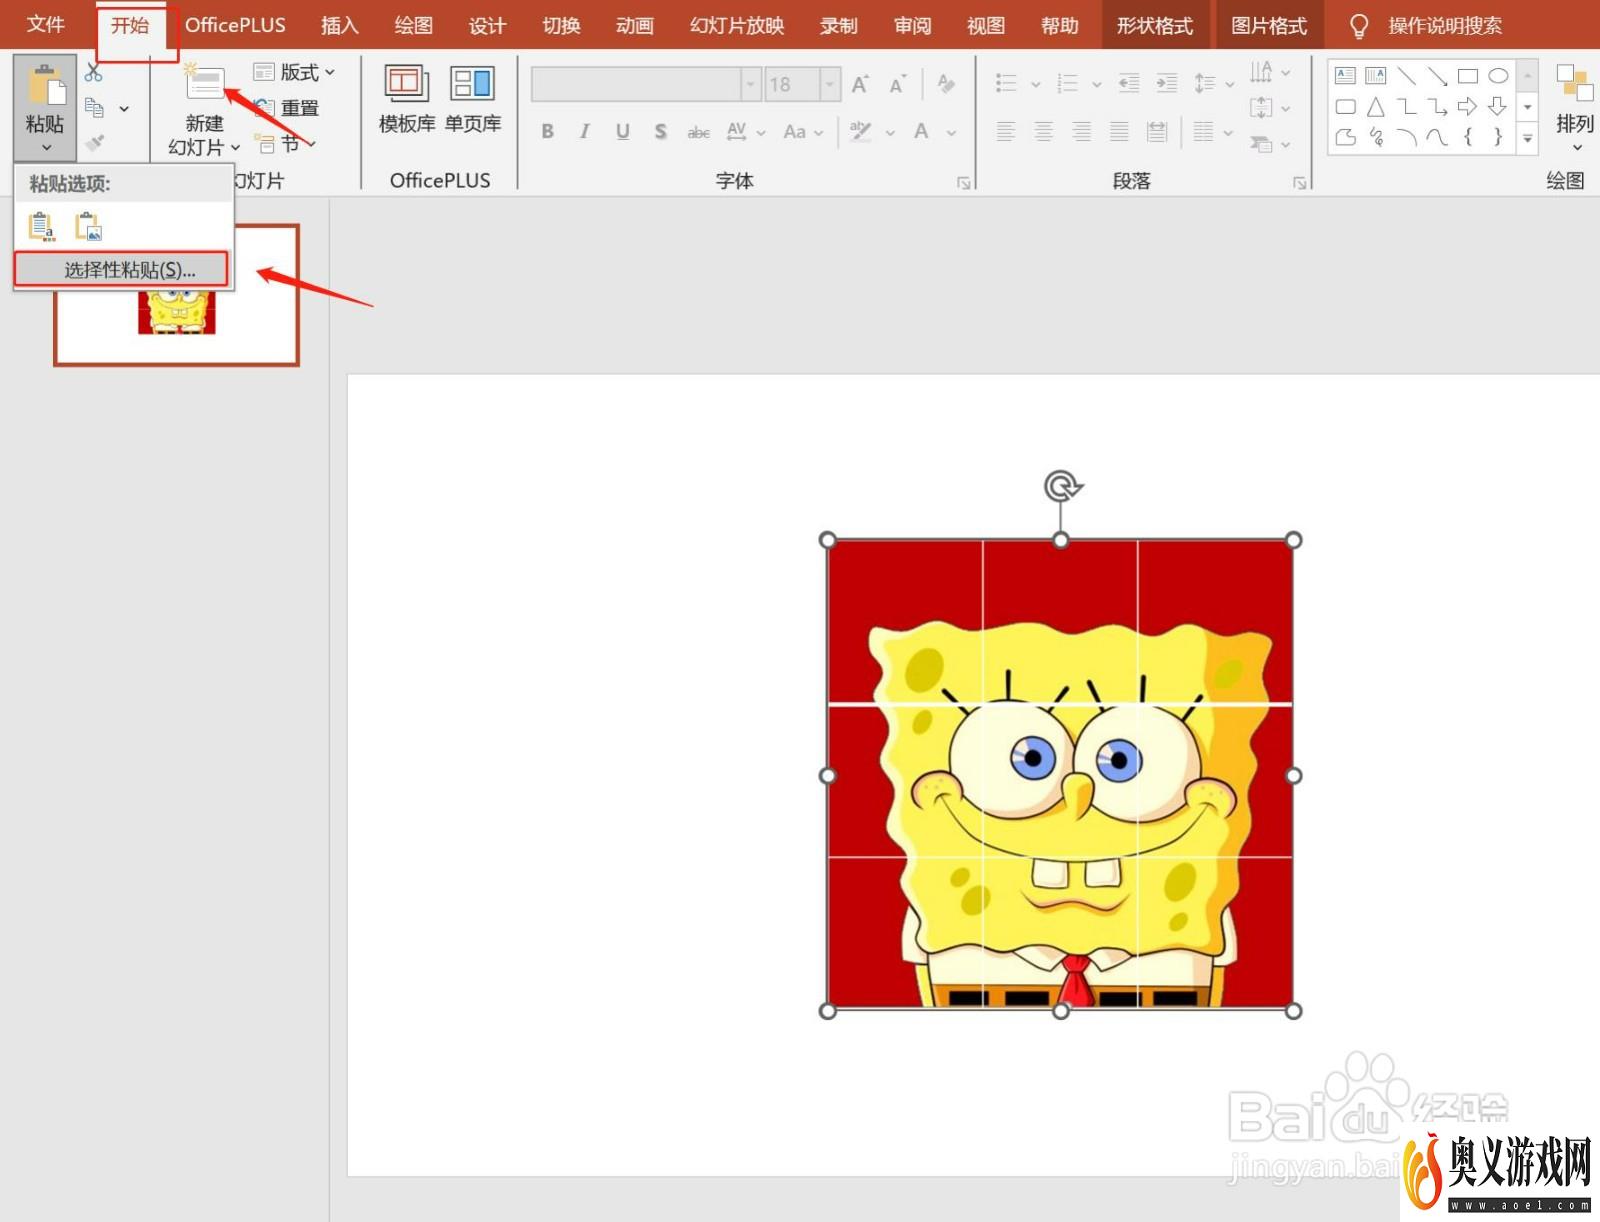This screenshot has height=1222, width=1600.
Task: Click the Format Painter brush icon
Action: (95, 143)
